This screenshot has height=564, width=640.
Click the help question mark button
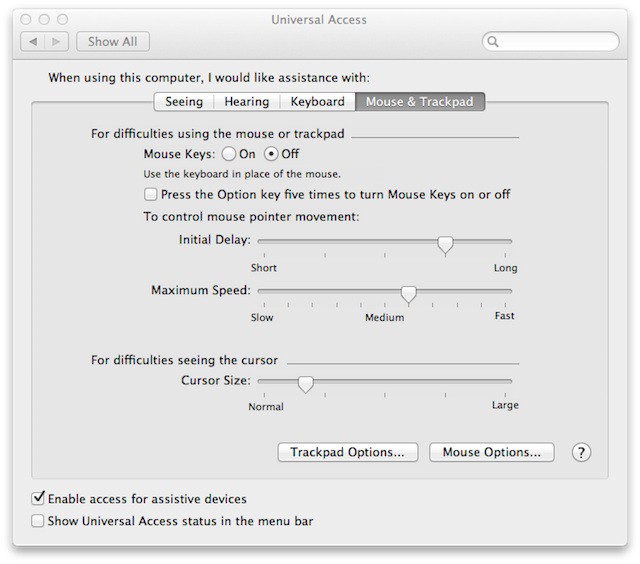pyautogui.click(x=581, y=453)
